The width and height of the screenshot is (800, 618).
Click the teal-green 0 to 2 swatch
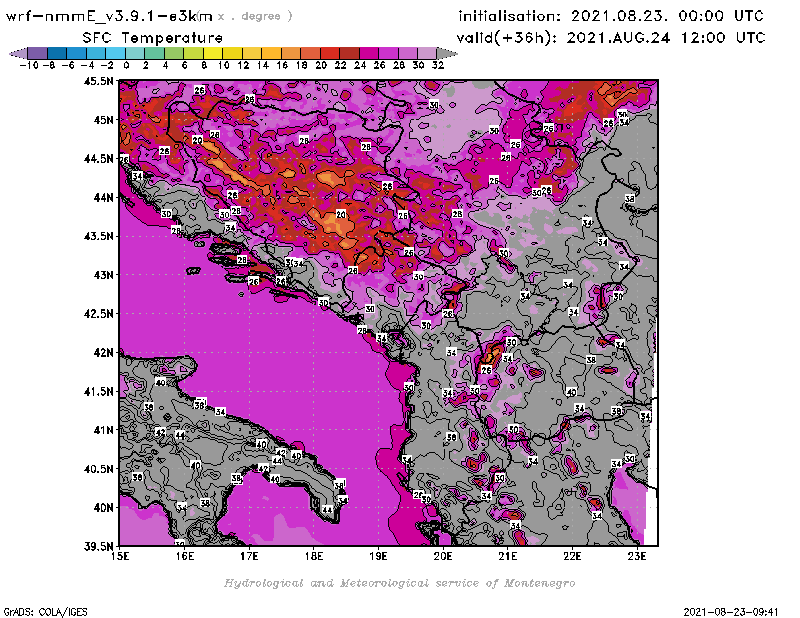[135, 53]
